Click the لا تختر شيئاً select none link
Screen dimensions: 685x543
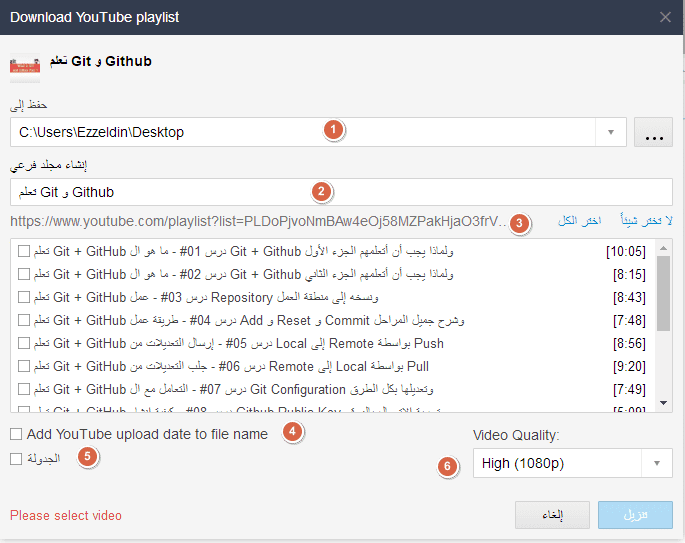click(647, 221)
